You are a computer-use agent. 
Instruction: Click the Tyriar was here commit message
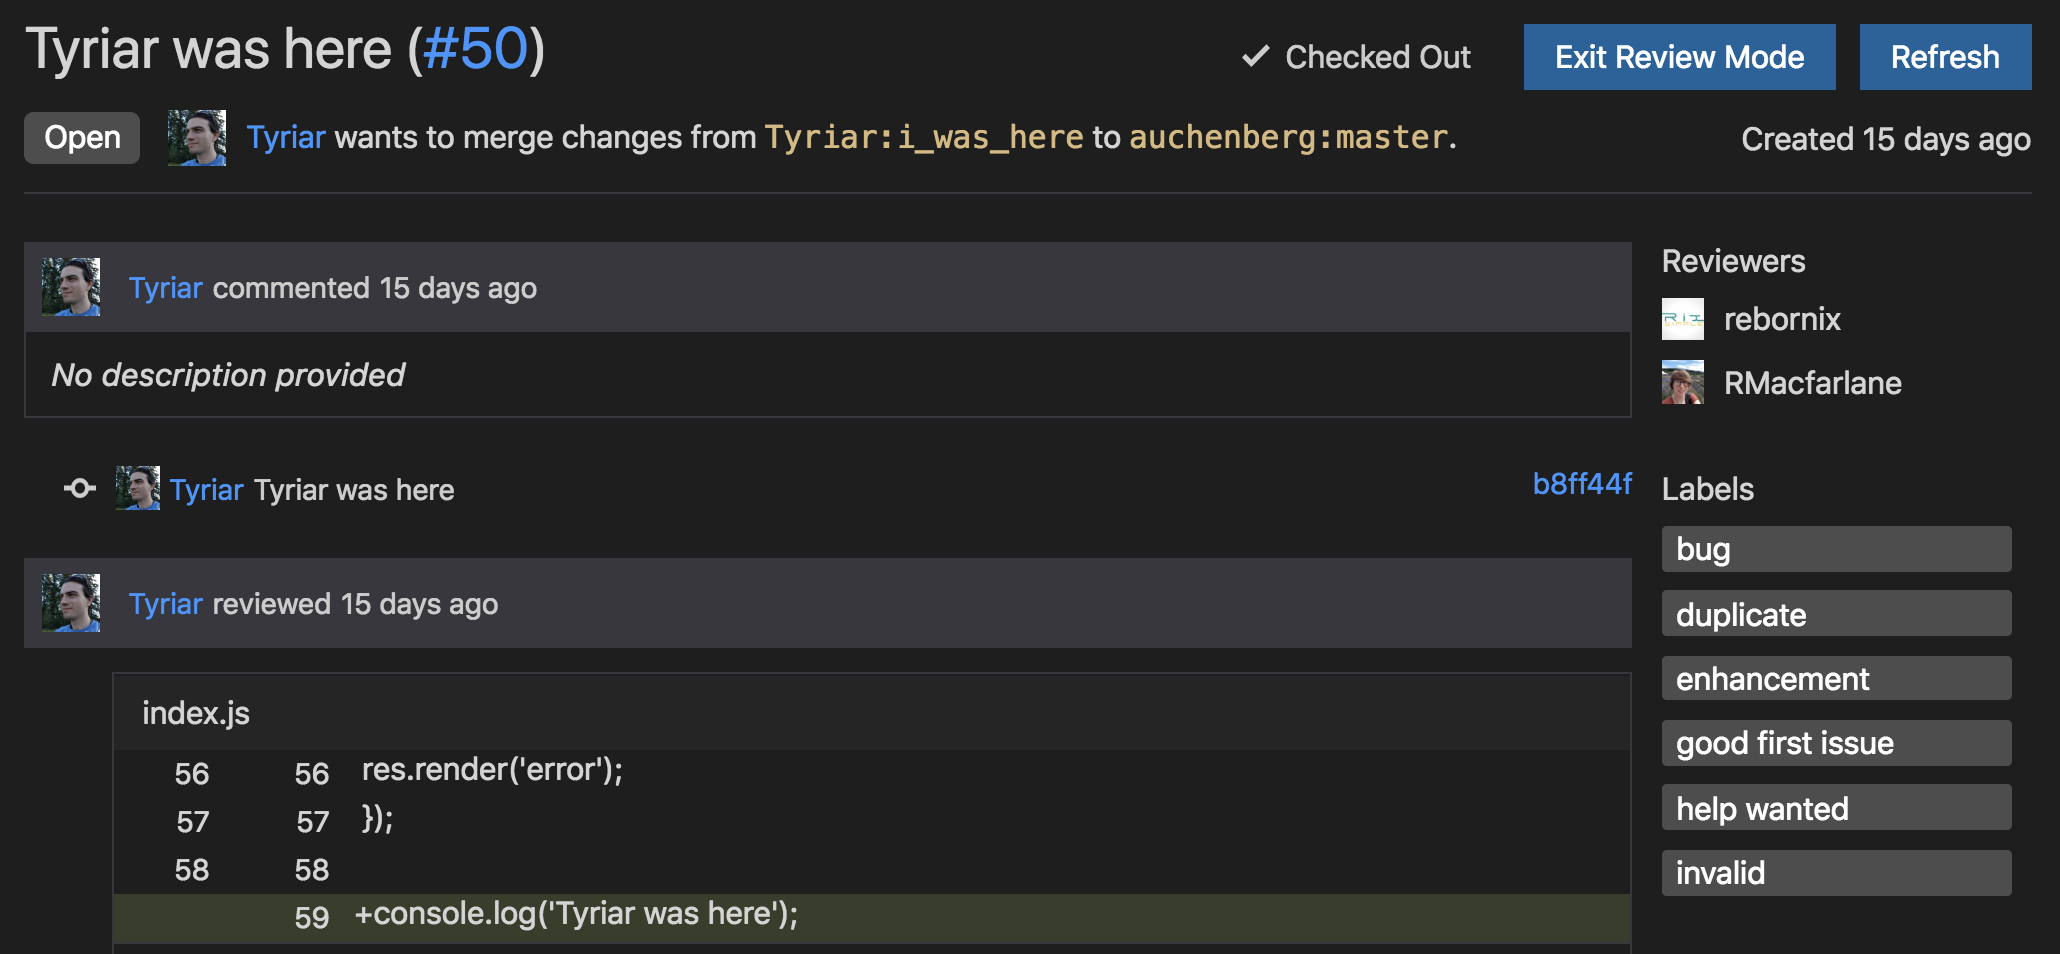point(354,490)
